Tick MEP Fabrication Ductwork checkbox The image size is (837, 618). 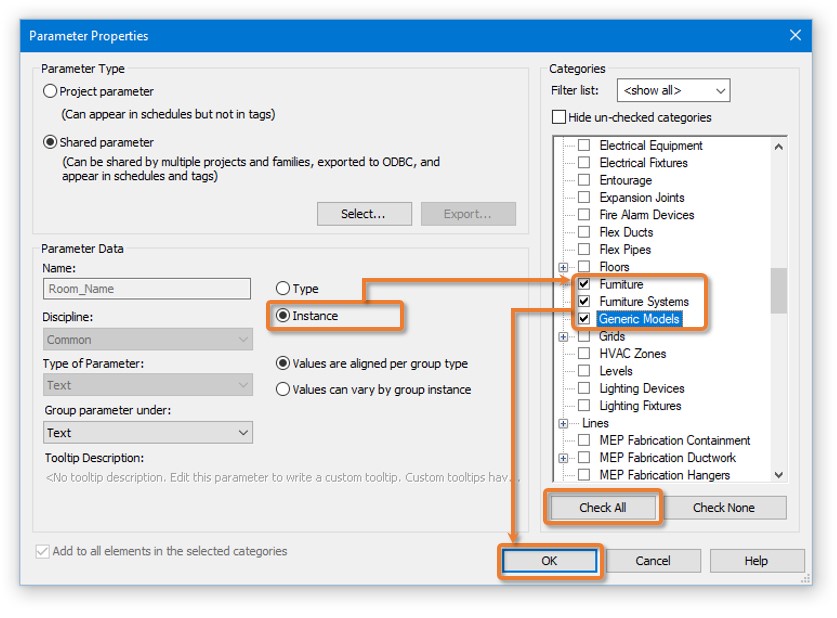click(x=584, y=457)
